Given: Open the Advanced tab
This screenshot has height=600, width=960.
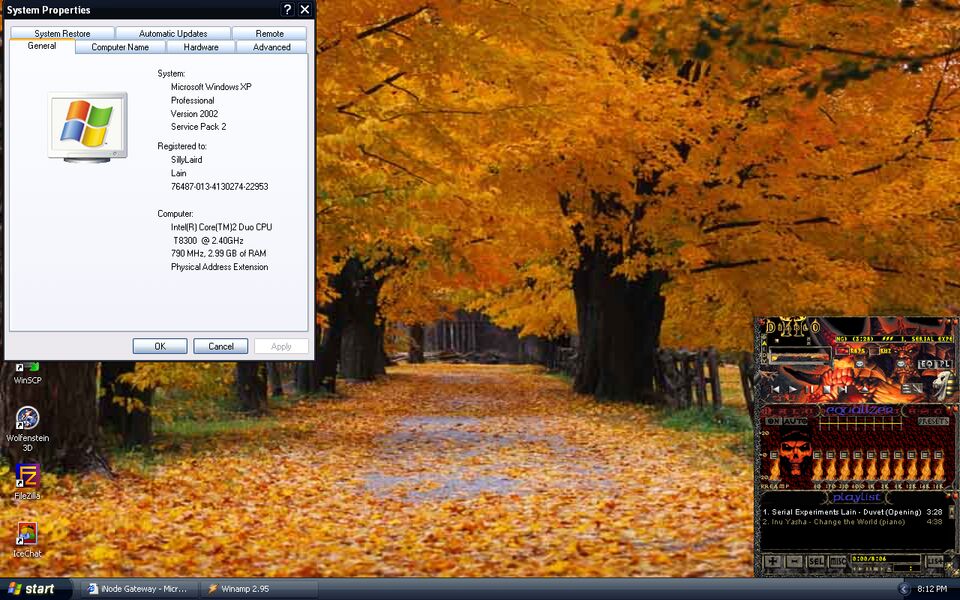Looking at the screenshot, I should tap(272, 47).
